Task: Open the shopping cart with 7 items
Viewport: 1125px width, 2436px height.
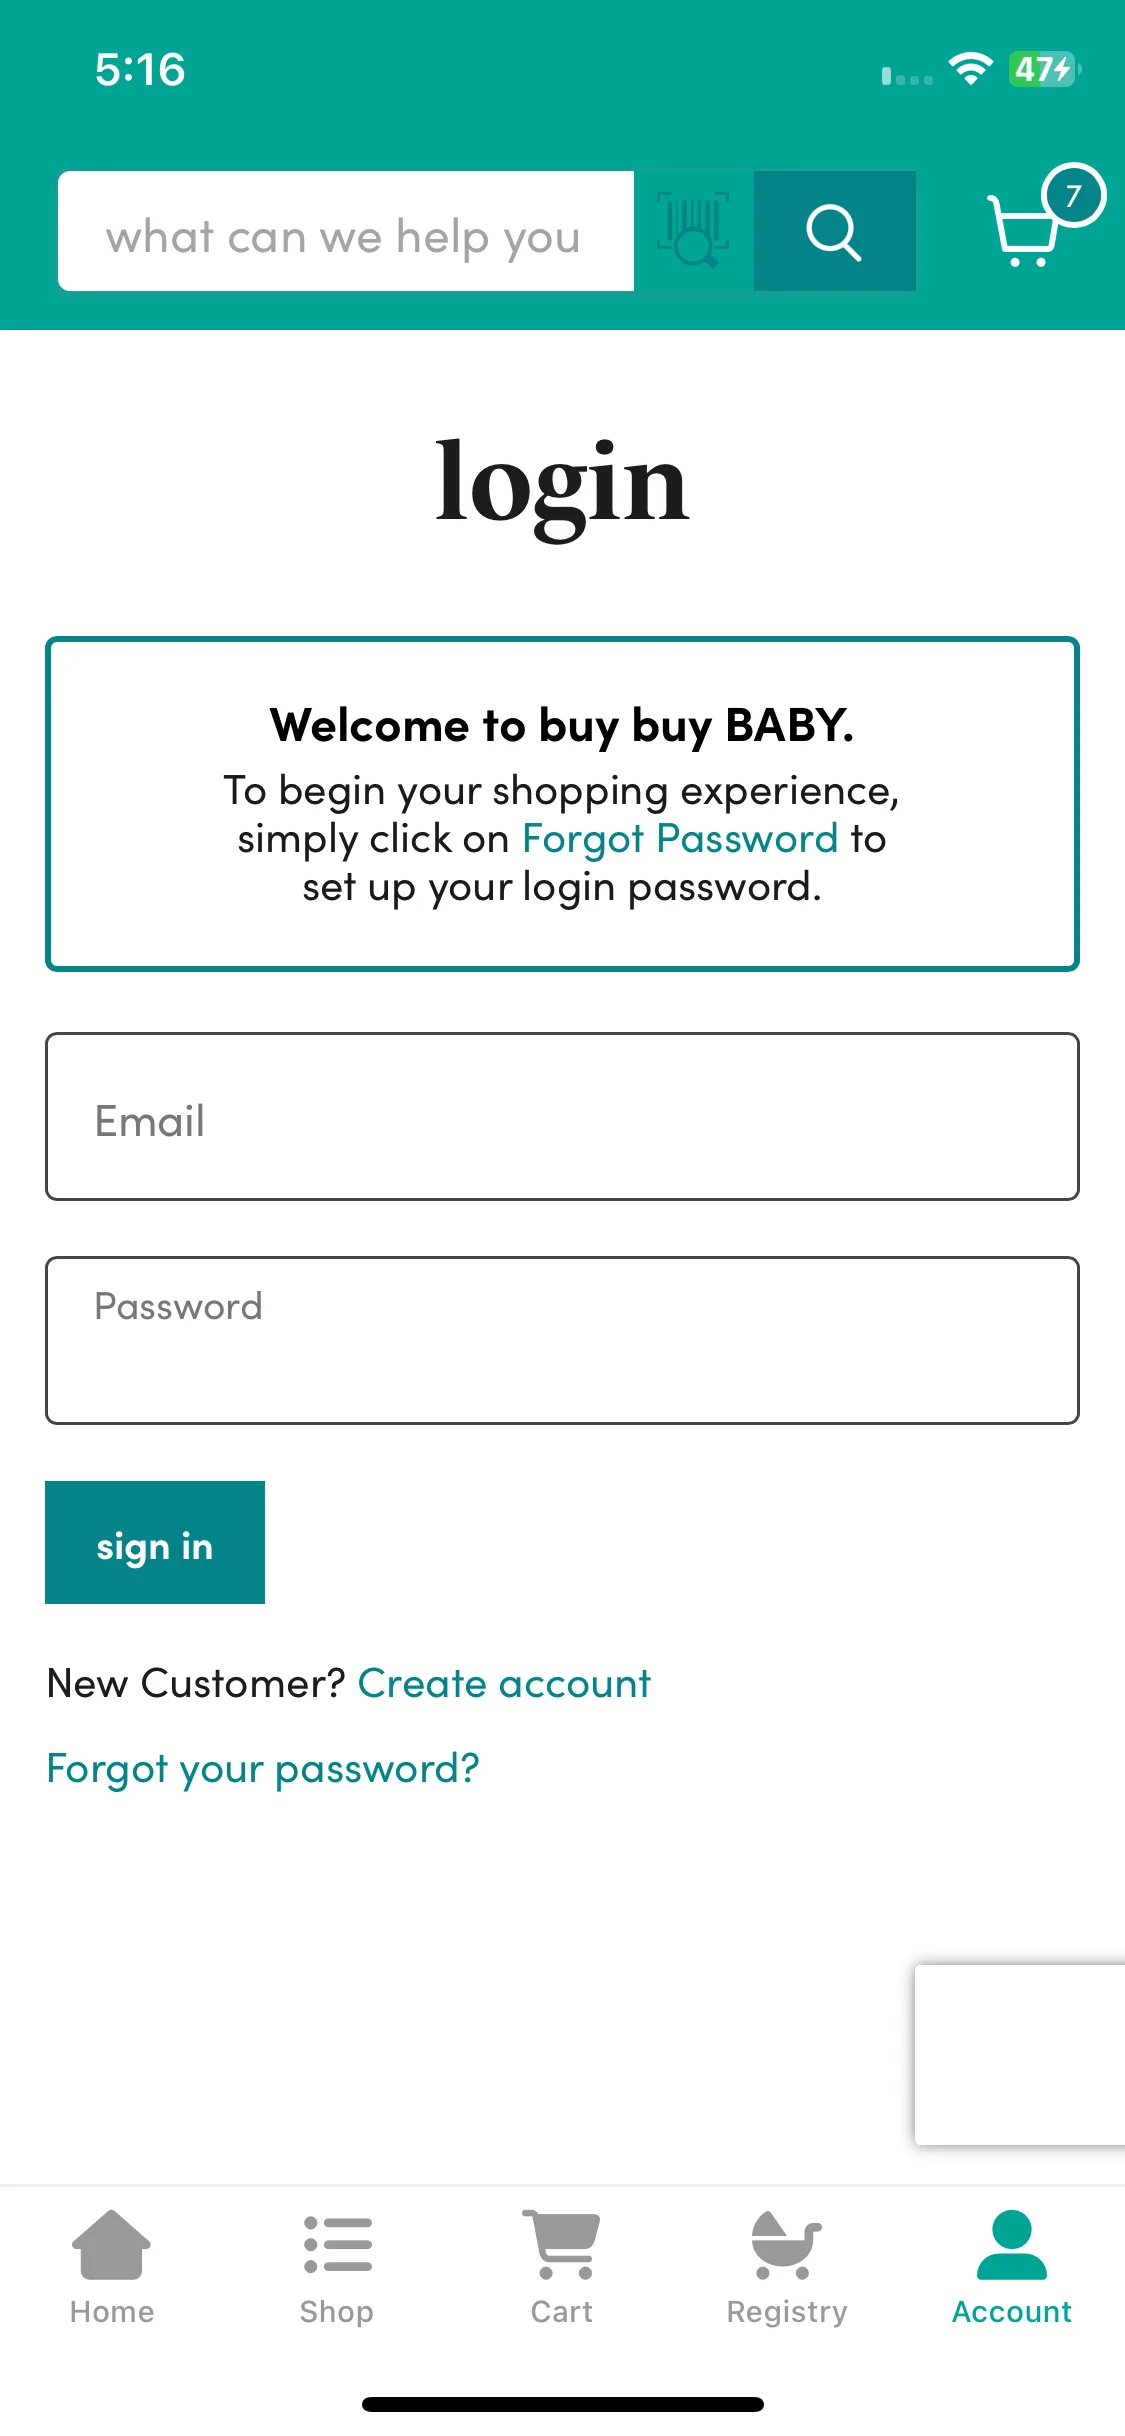Action: click(x=1024, y=230)
